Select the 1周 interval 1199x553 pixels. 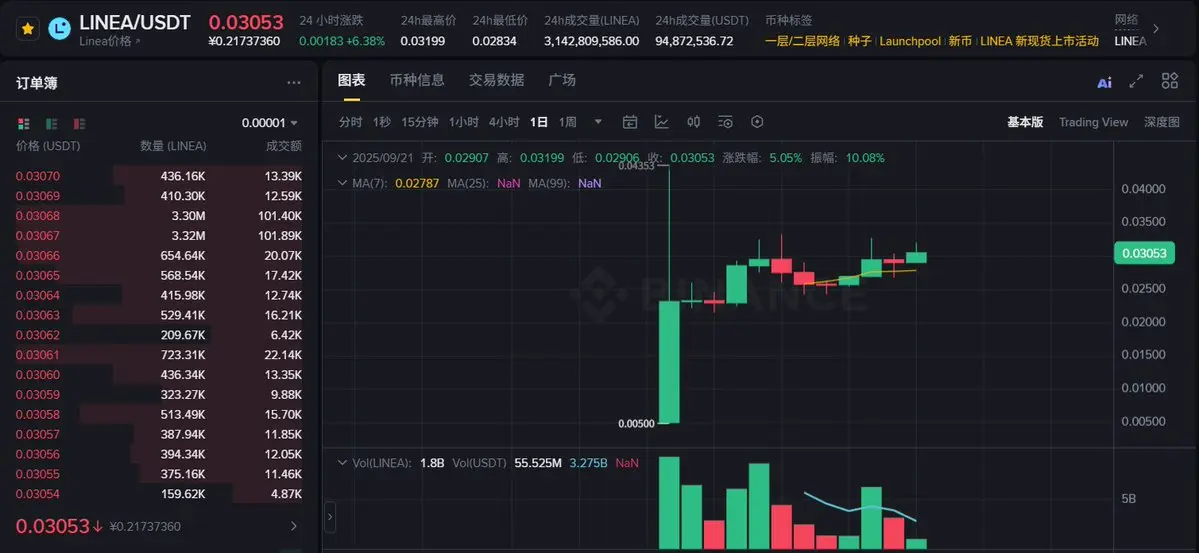(567, 122)
